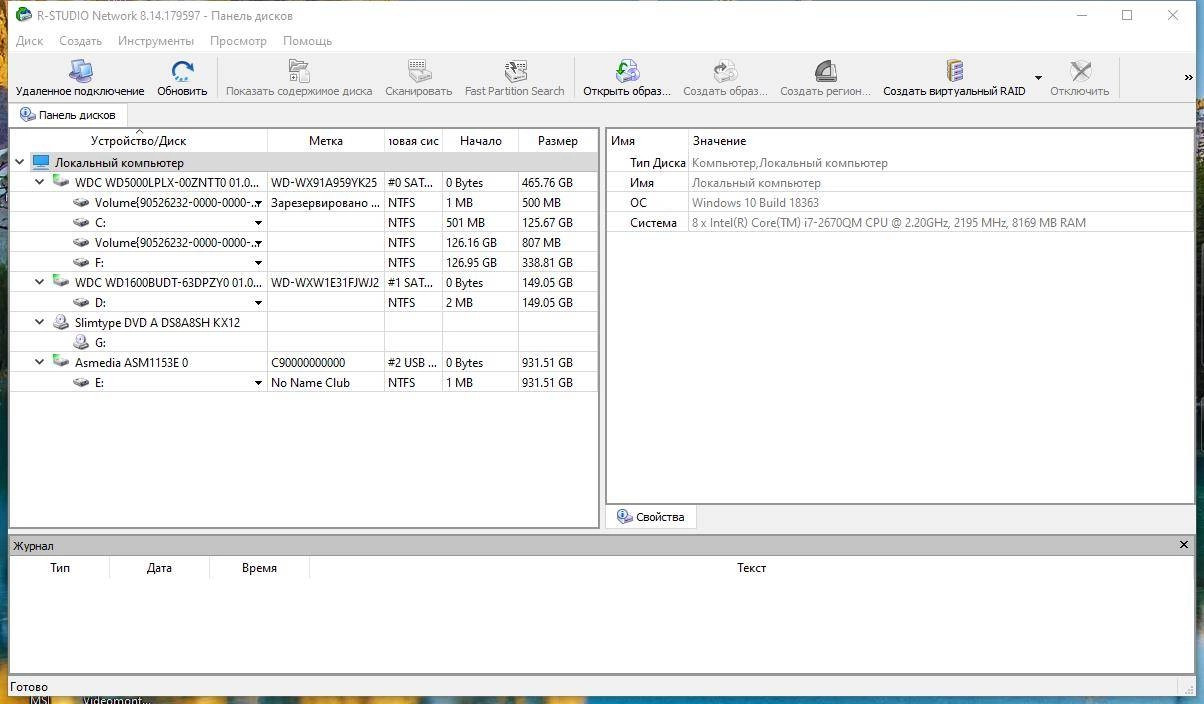Select the Локальный компьютер computer icon

41,162
